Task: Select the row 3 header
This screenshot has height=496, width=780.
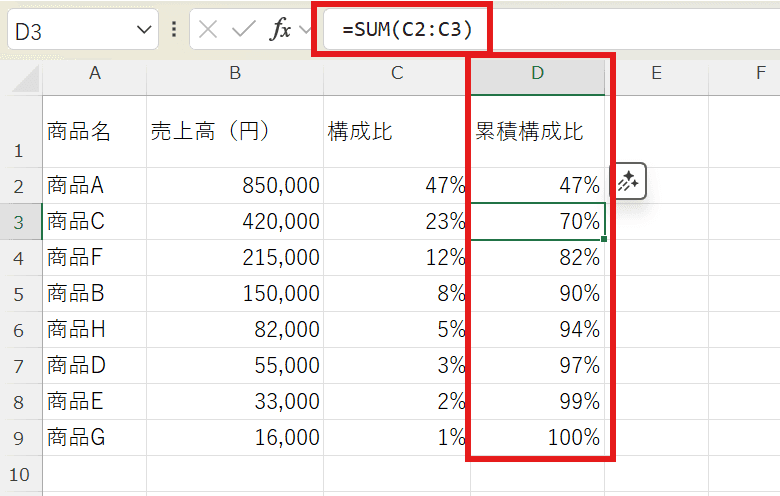Action: coord(20,221)
